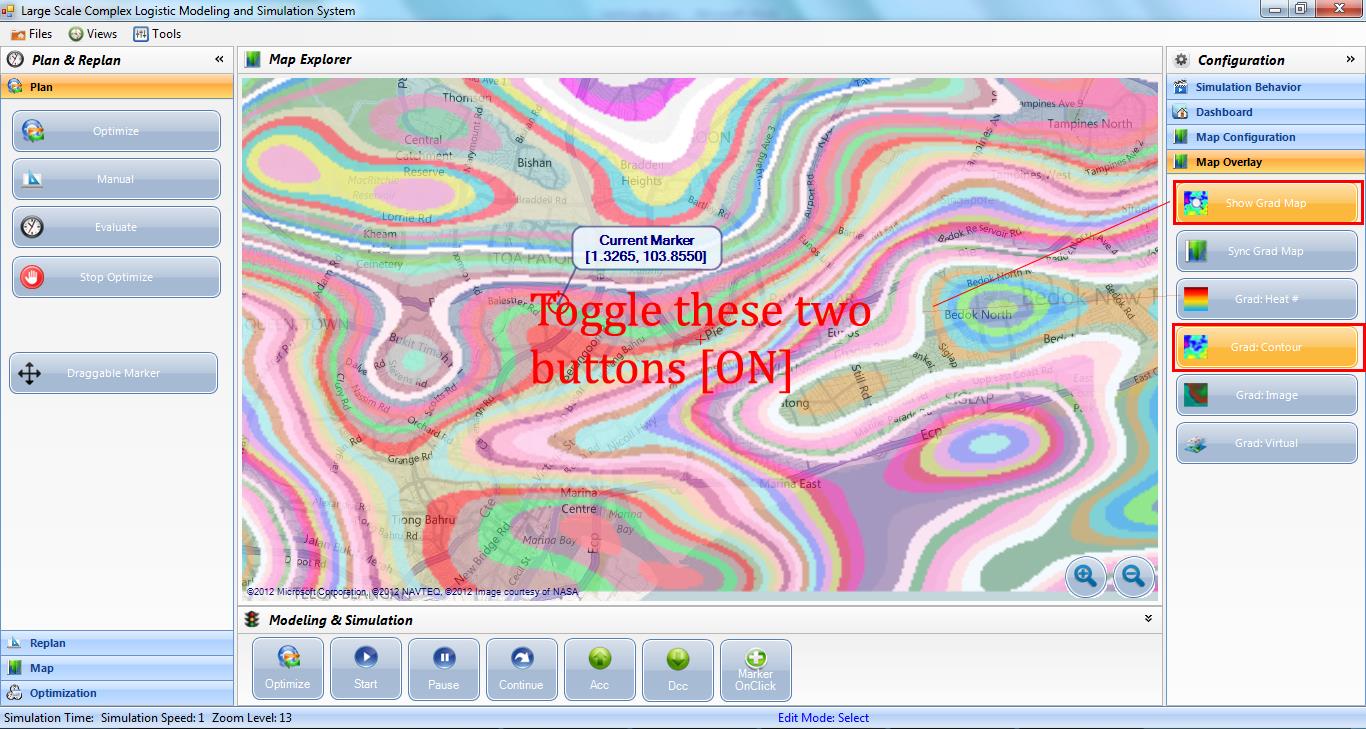Click the Marker OnClick button

point(756,669)
